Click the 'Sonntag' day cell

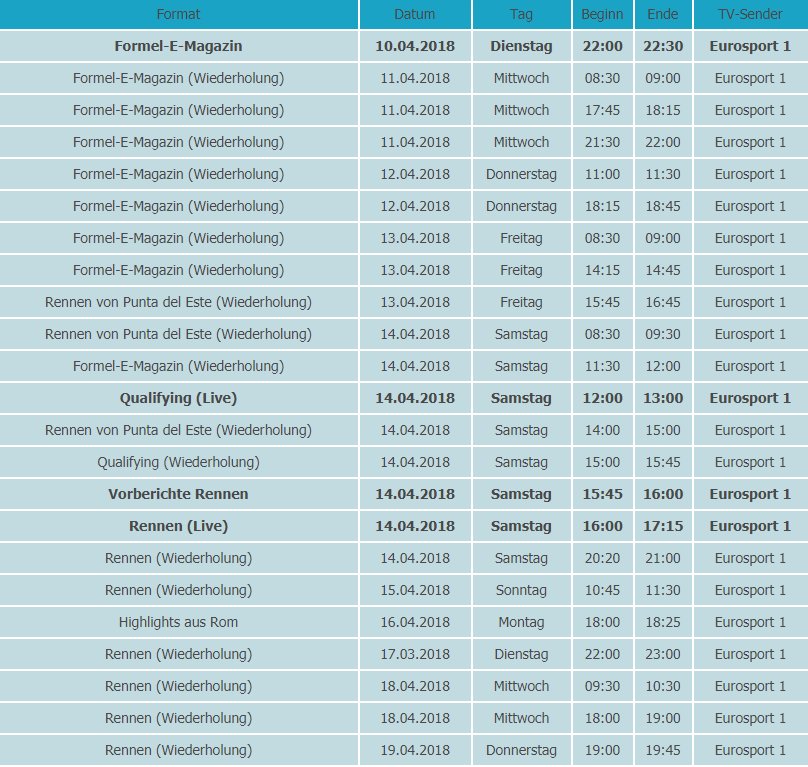pos(521,590)
